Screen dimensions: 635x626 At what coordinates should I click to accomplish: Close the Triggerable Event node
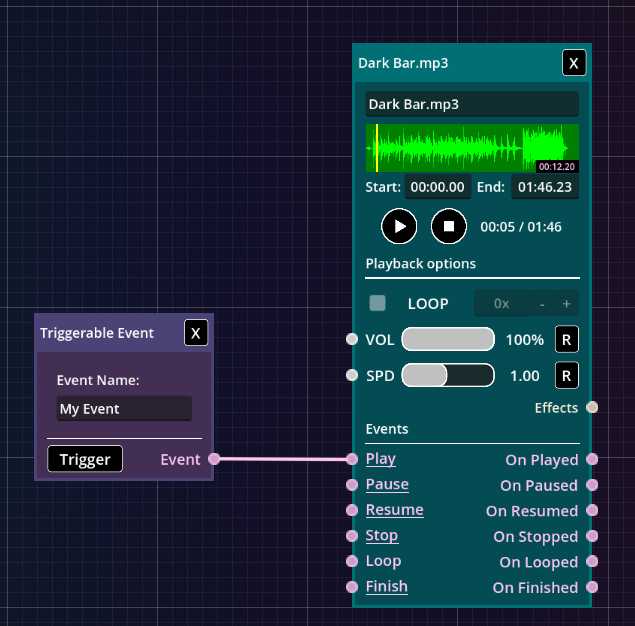coord(196,333)
